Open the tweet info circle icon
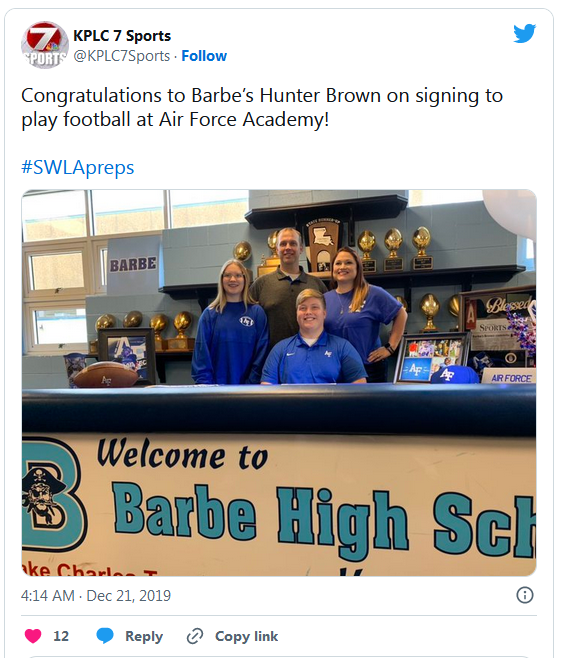573x658 pixels. 525,595
